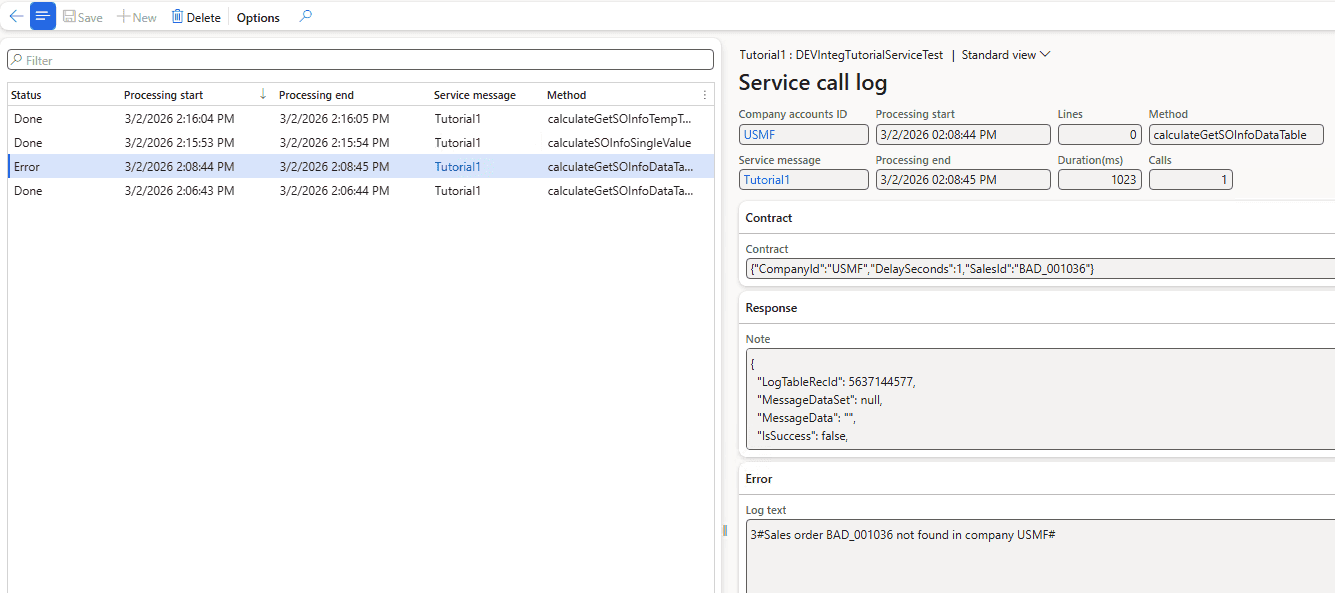This screenshot has height=593, width=1335.
Task: Click the Status column header
Action: tap(26, 95)
